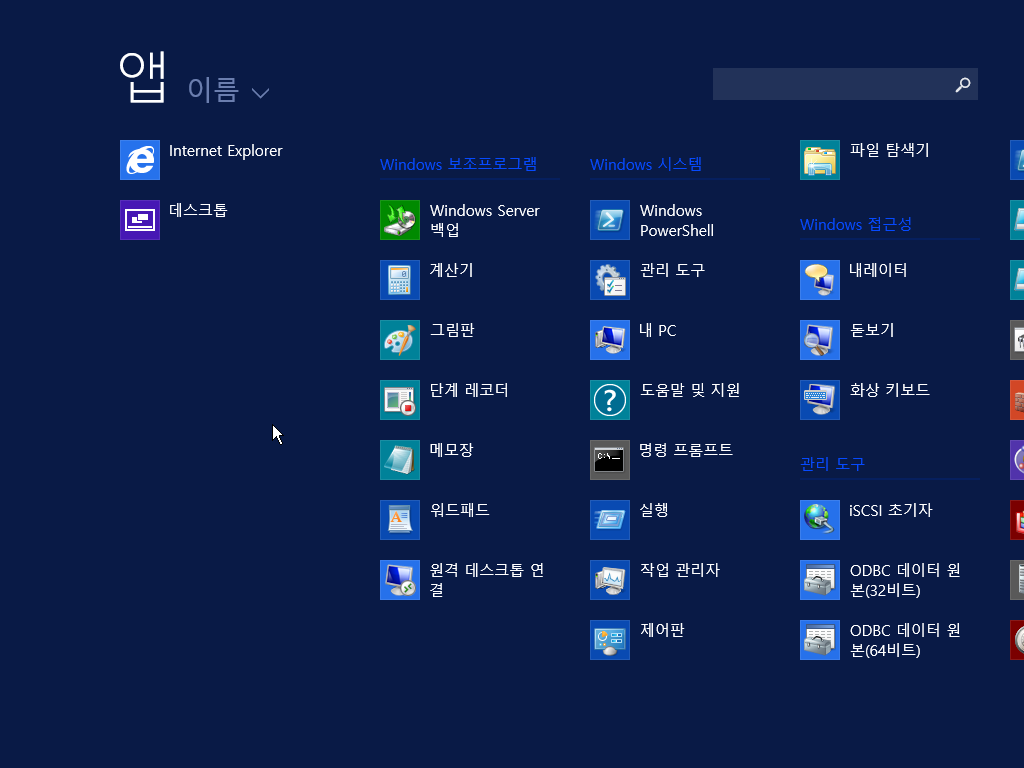
Task: Click the 돋보기 label text
Action: pos(872,330)
